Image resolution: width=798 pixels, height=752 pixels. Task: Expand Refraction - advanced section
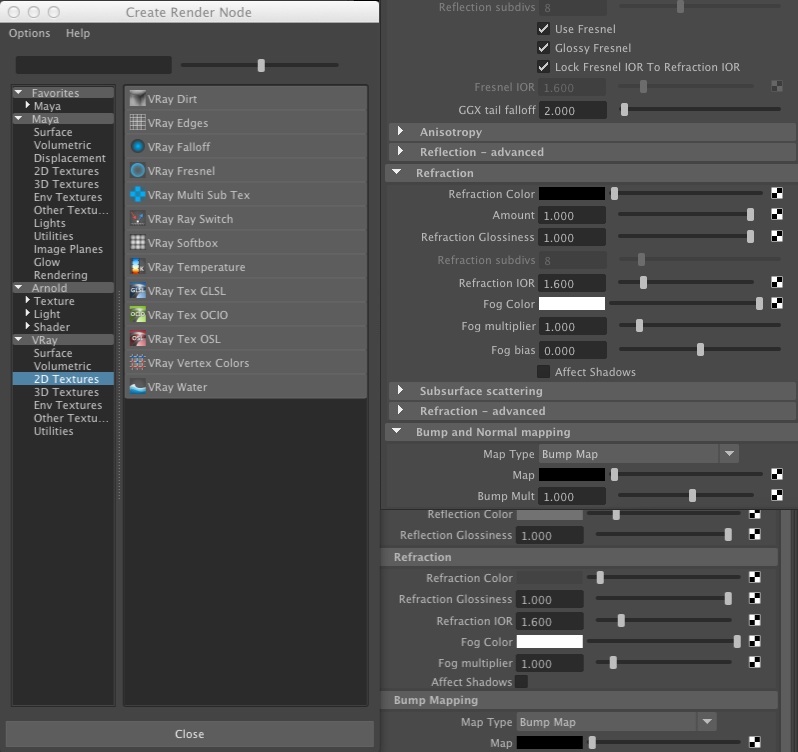coord(401,410)
